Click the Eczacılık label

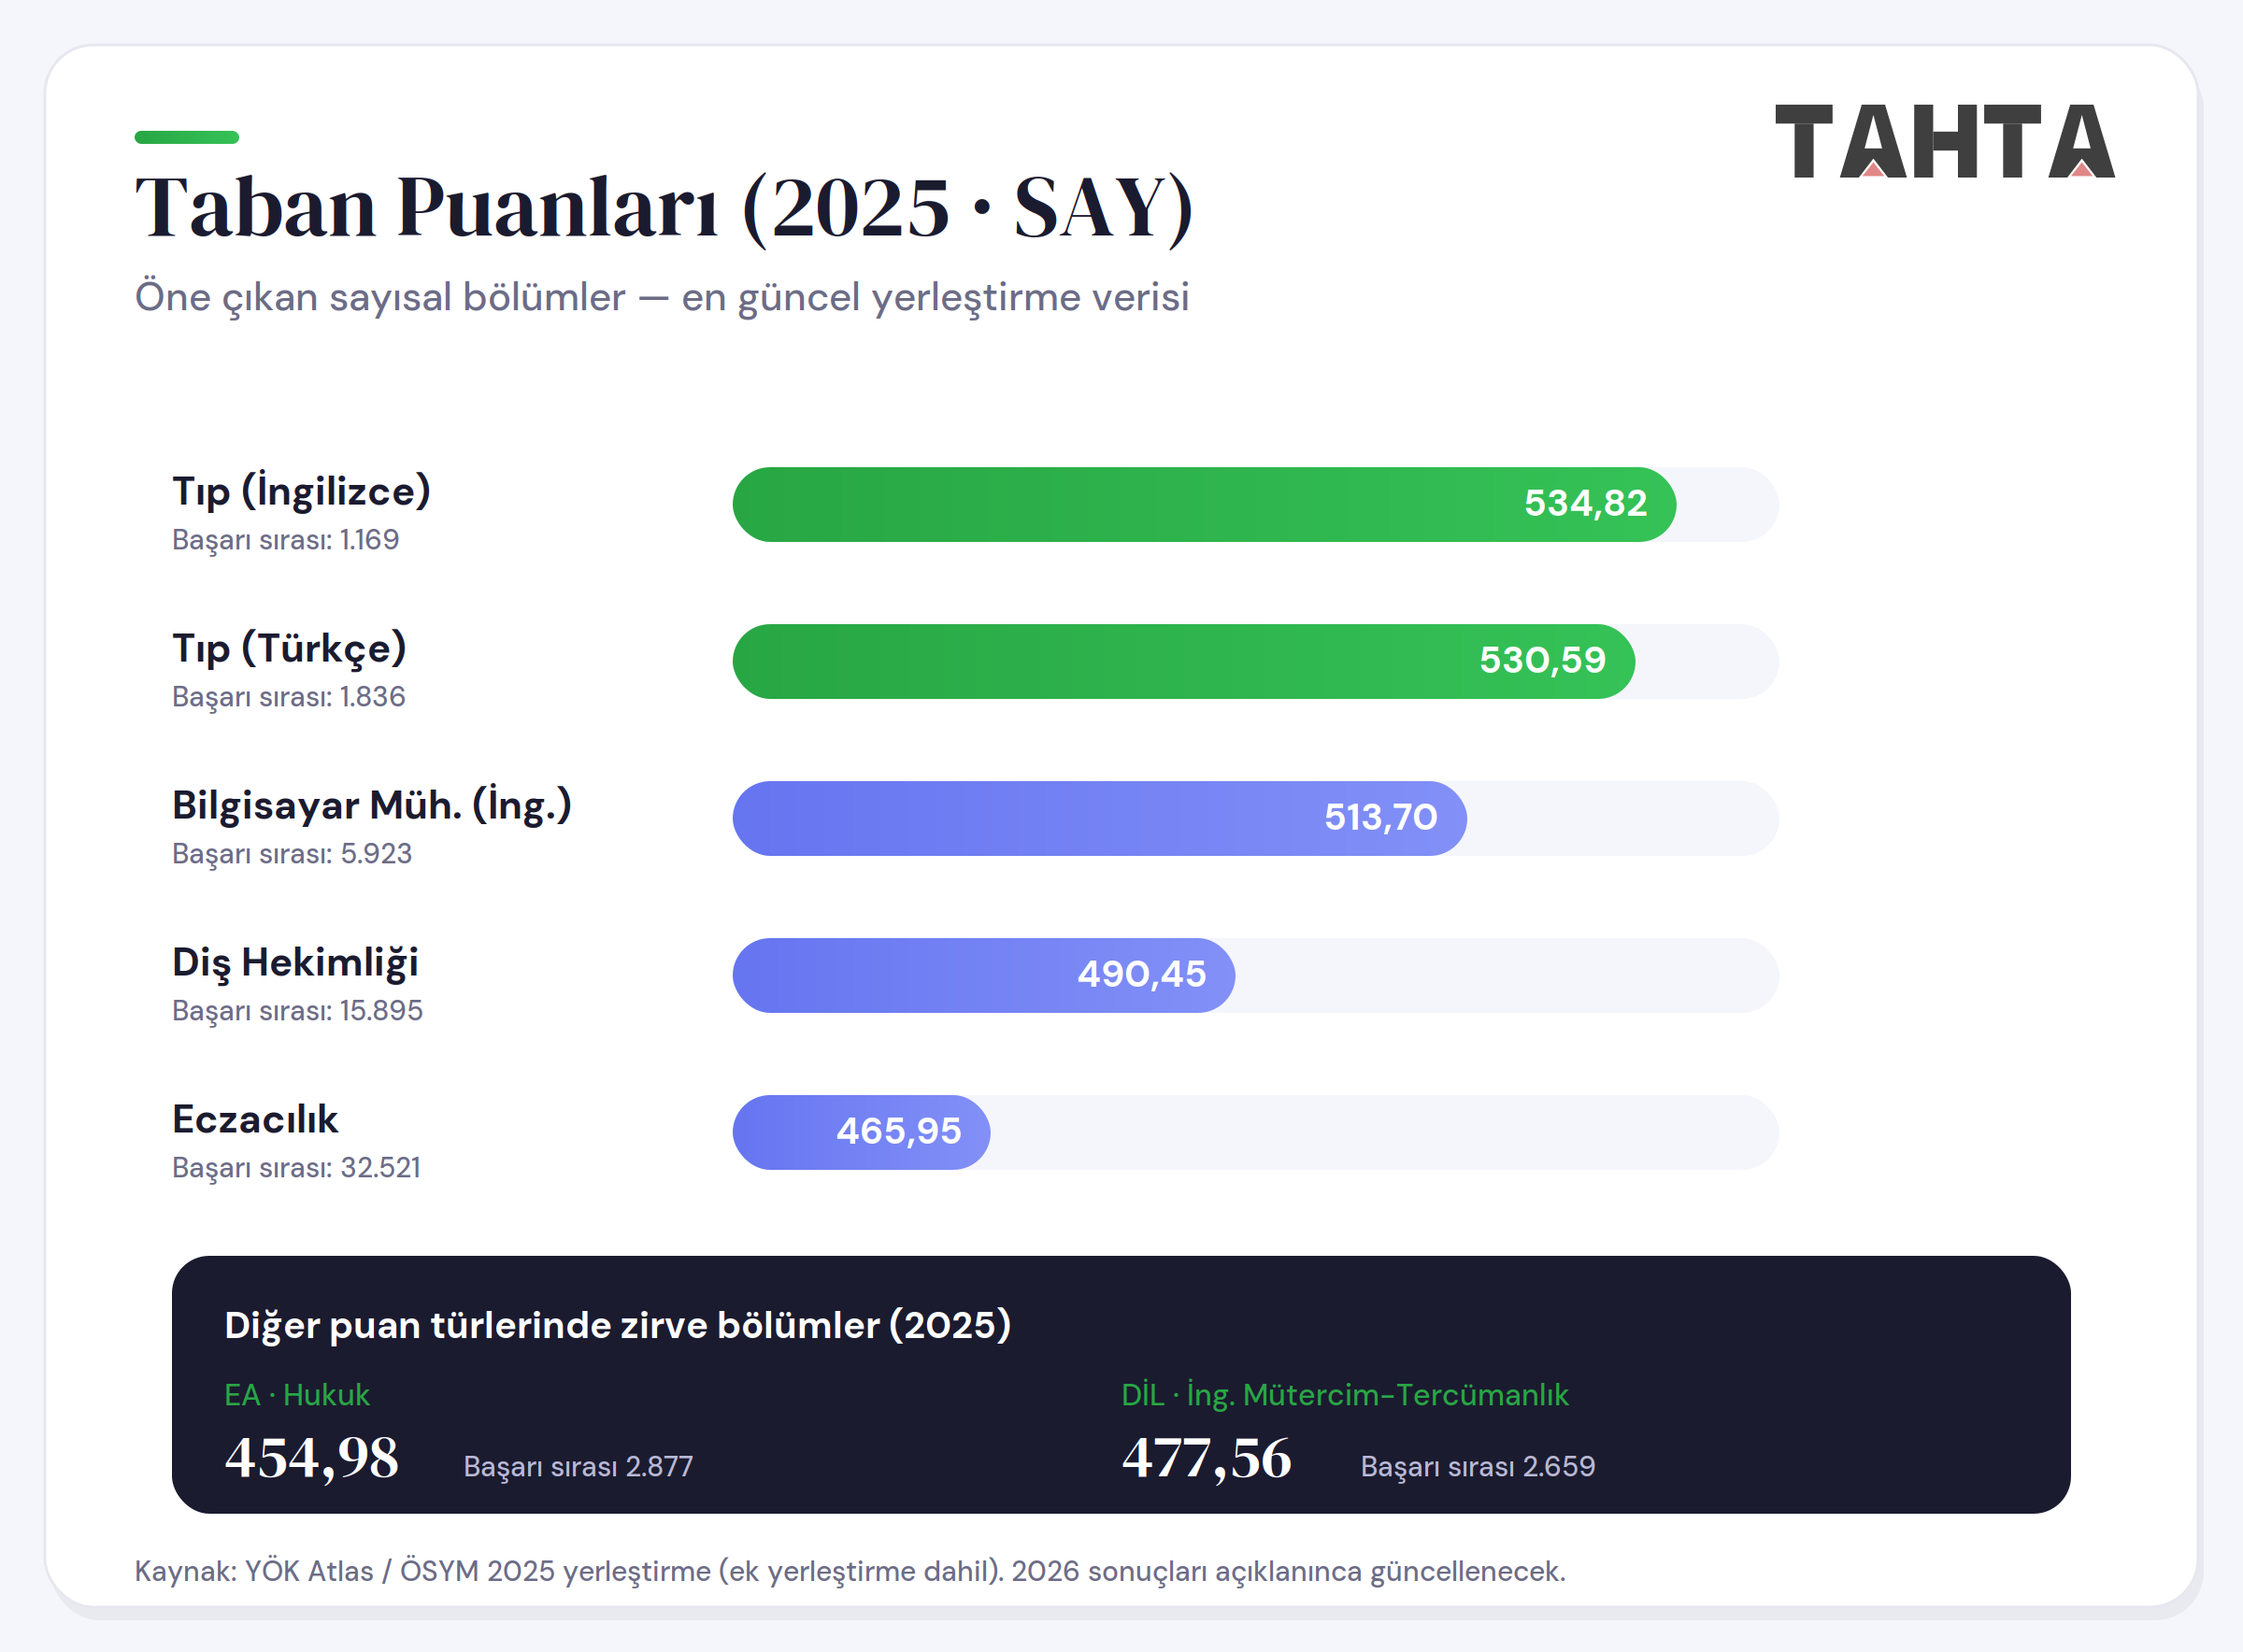pyautogui.click(x=255, y=1119)
